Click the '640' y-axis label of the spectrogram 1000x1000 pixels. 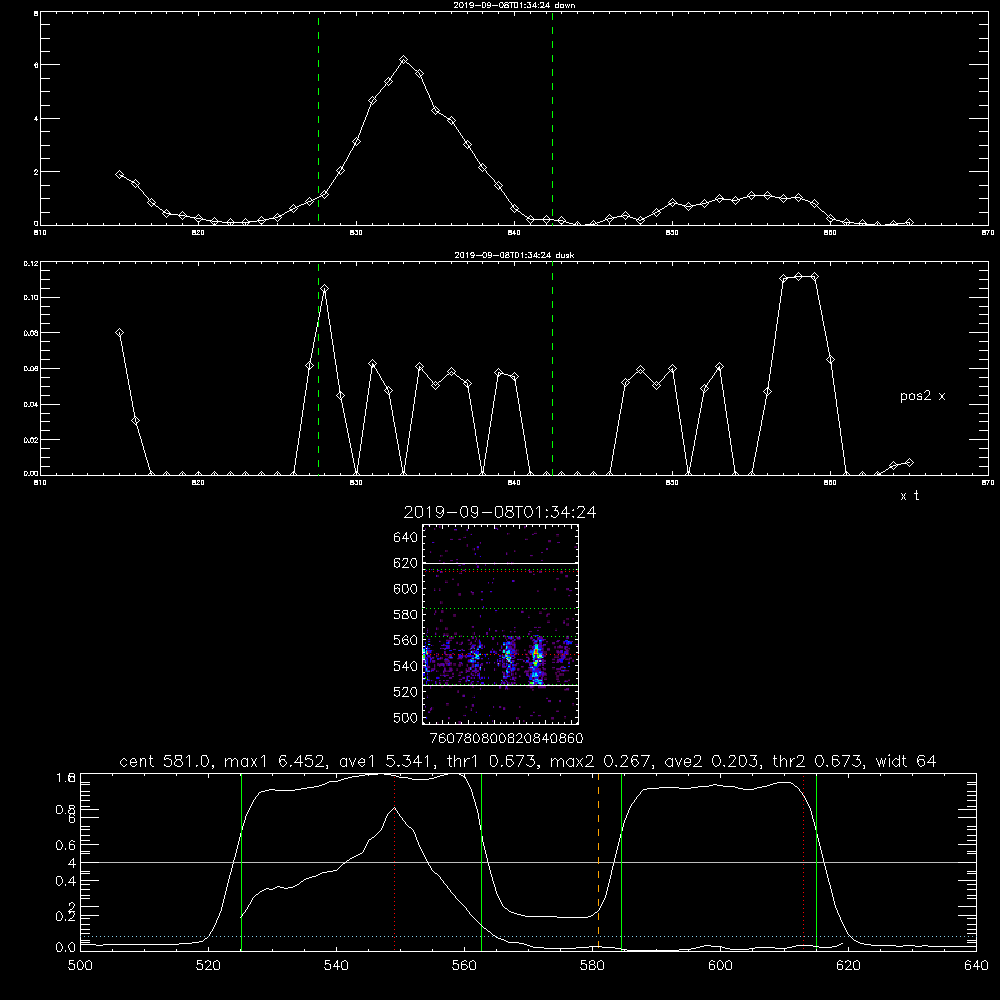406,538
